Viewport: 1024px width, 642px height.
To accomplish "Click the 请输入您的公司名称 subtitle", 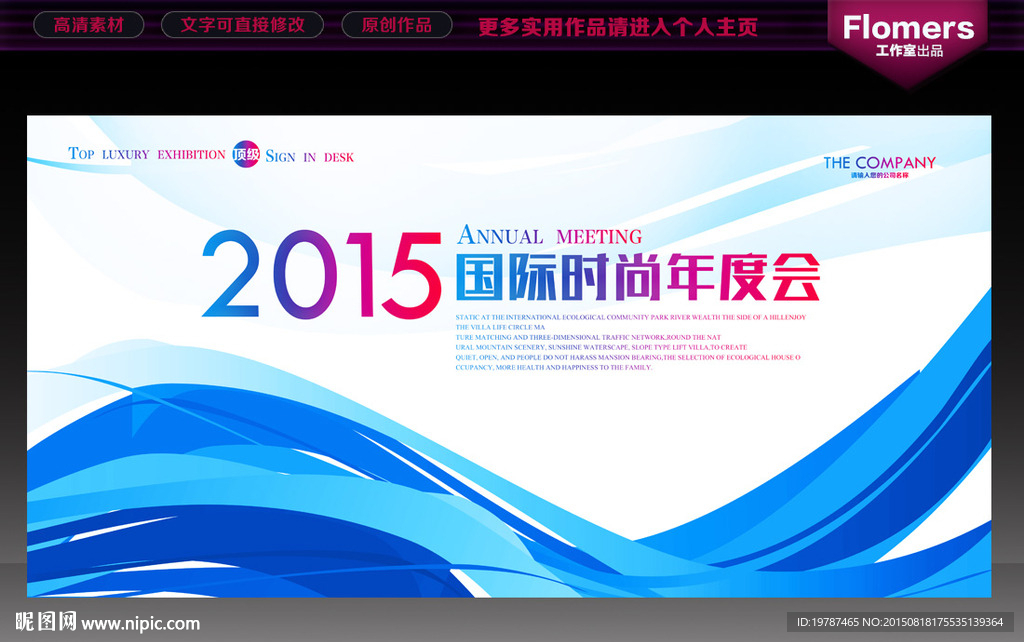I will tap(880, 176).
